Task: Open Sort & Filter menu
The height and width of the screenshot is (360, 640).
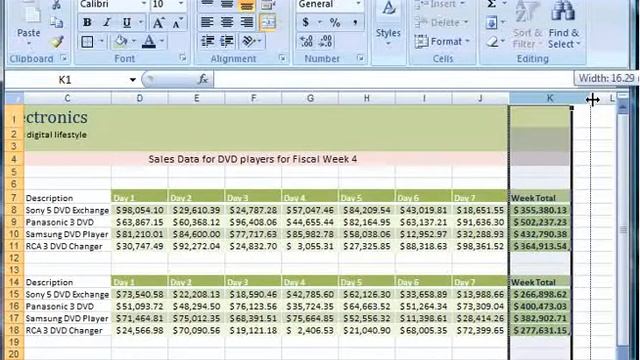Action: pos(527,24)
